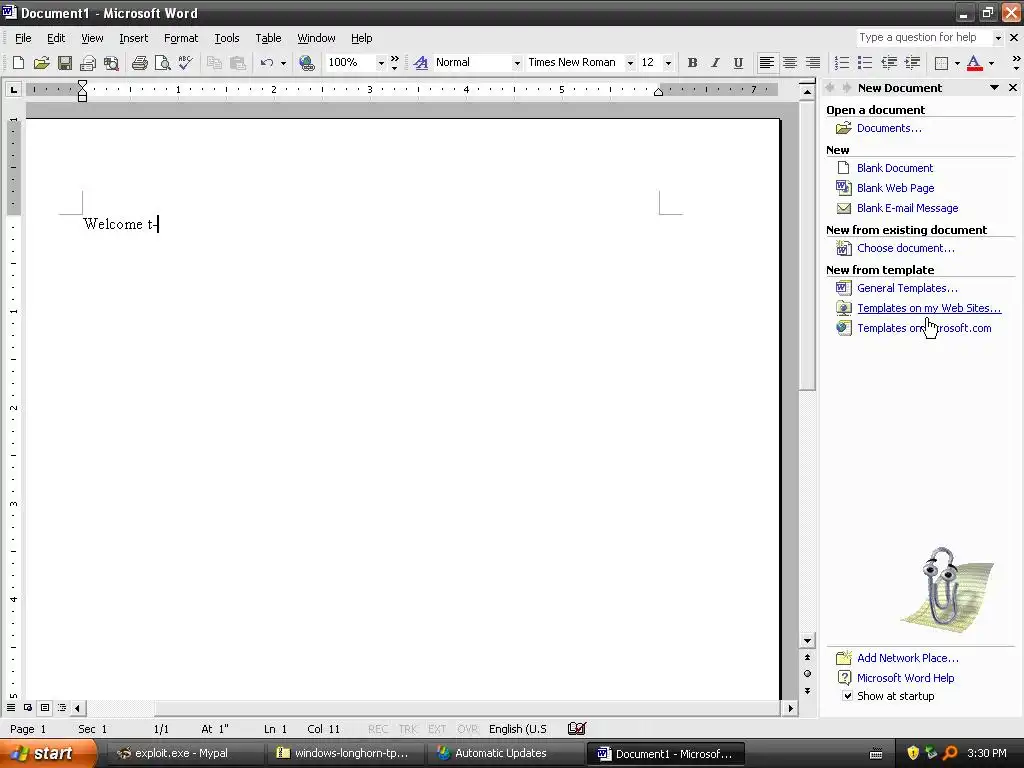Click the Blank Document link

pyautogui.click(x=895, y=168)
